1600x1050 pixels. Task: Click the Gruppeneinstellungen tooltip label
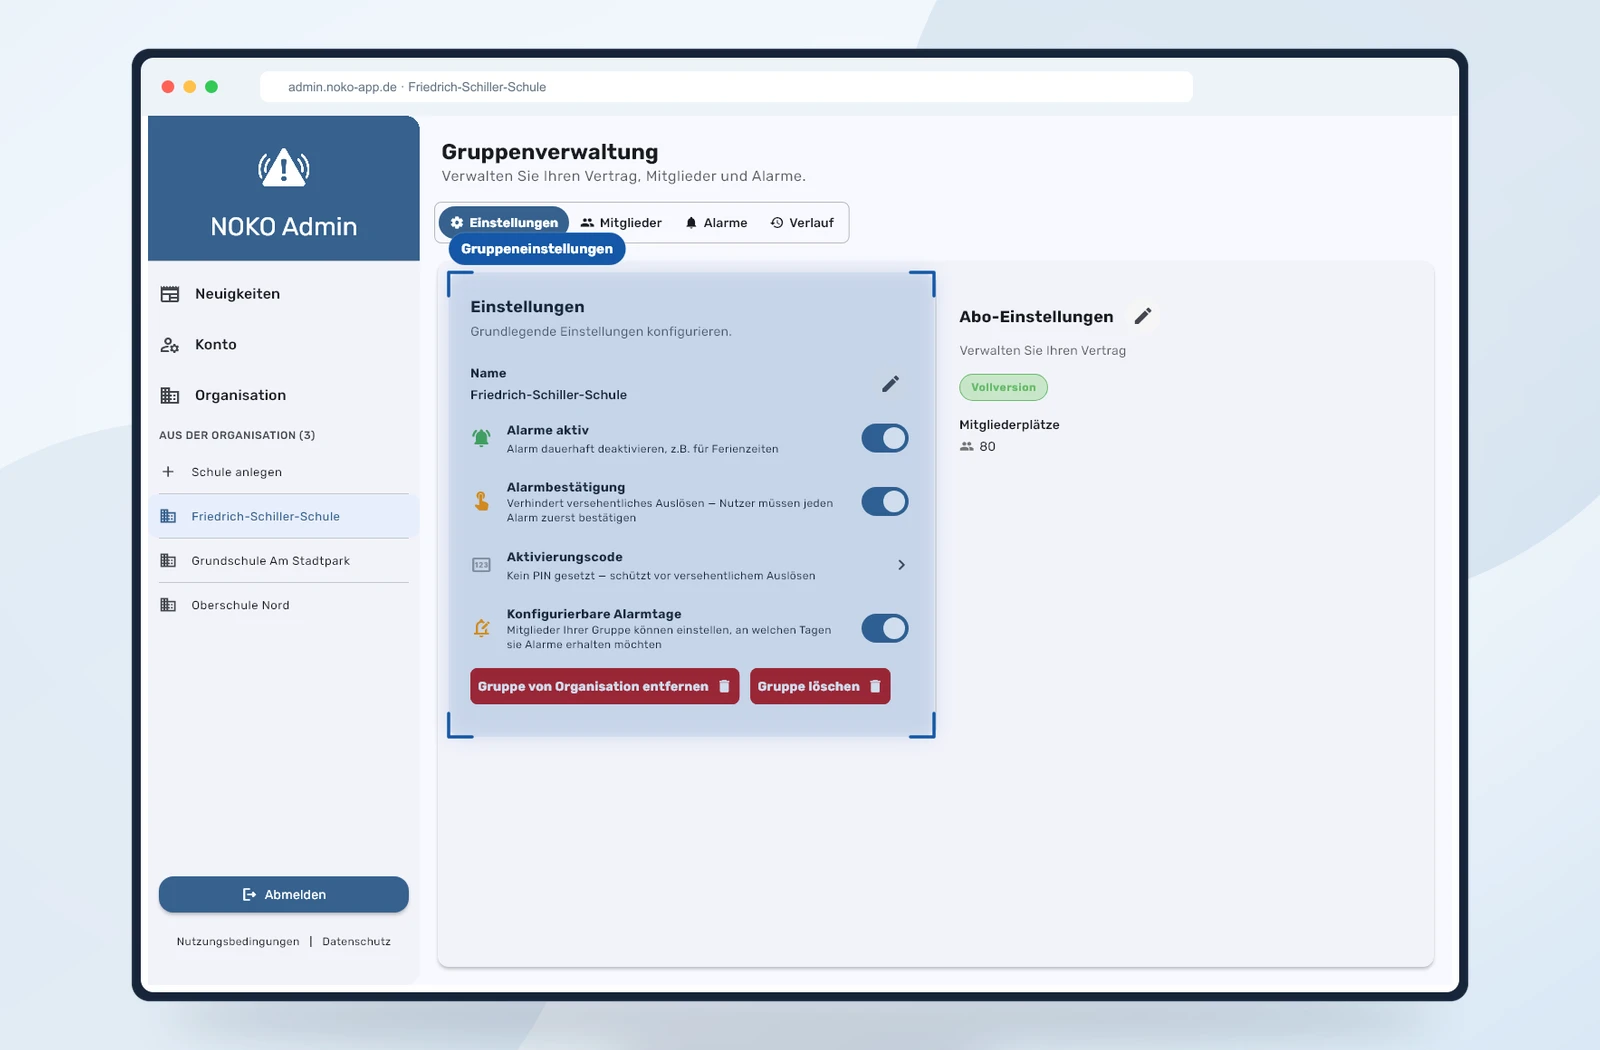coord(537,249)
